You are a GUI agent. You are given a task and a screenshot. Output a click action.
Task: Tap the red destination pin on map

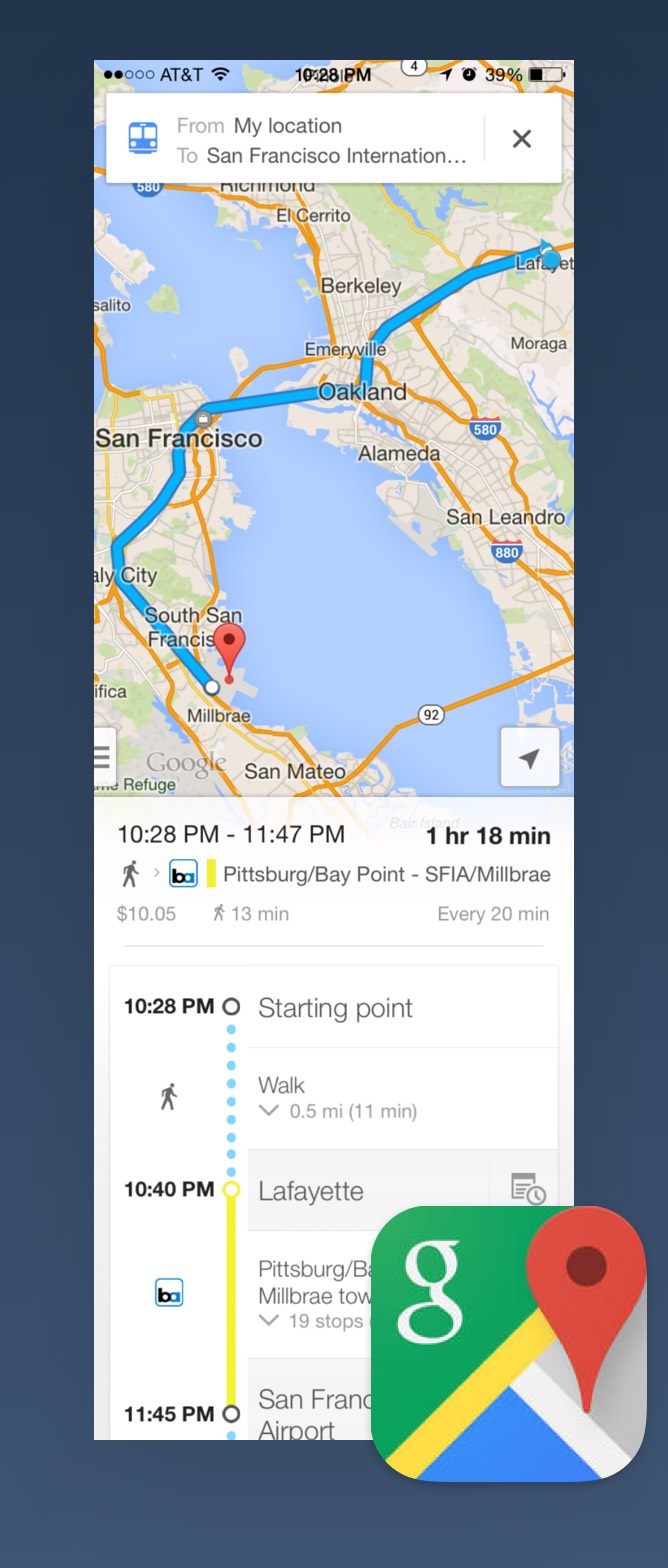click(x=230, y=651)
